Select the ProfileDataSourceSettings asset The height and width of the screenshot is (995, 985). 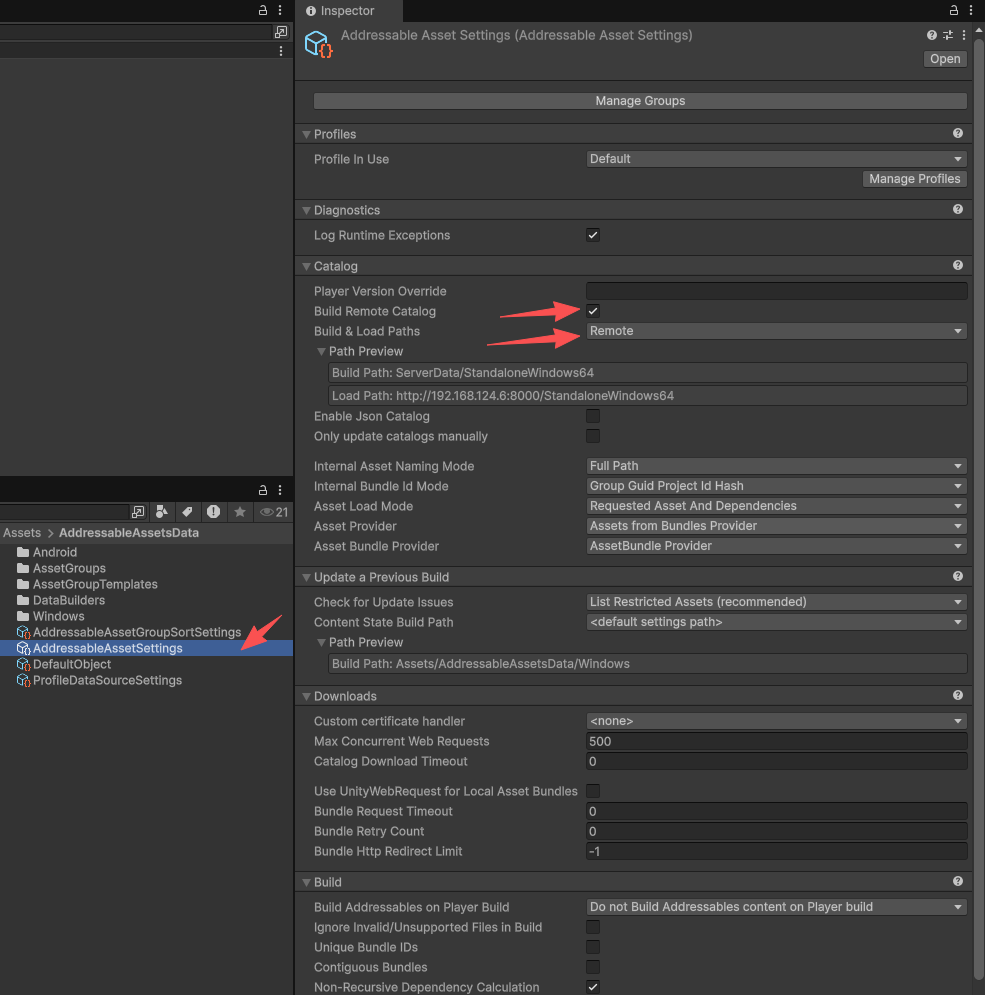[x=107, y=680]
